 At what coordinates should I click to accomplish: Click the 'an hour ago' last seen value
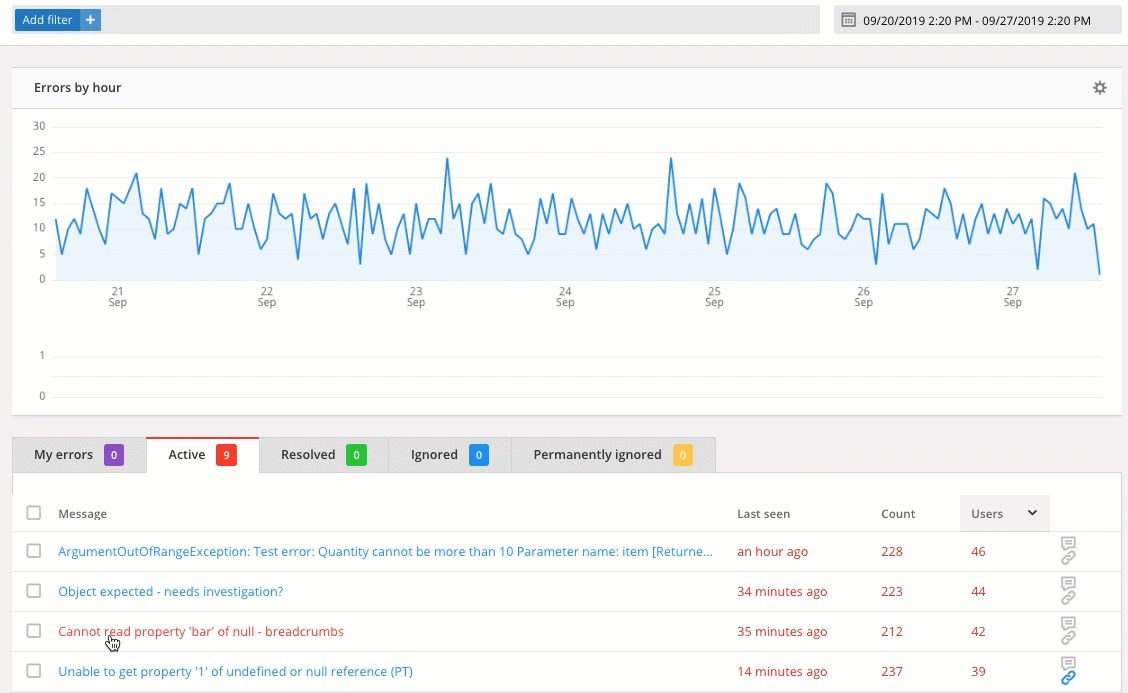coord(773,551)
